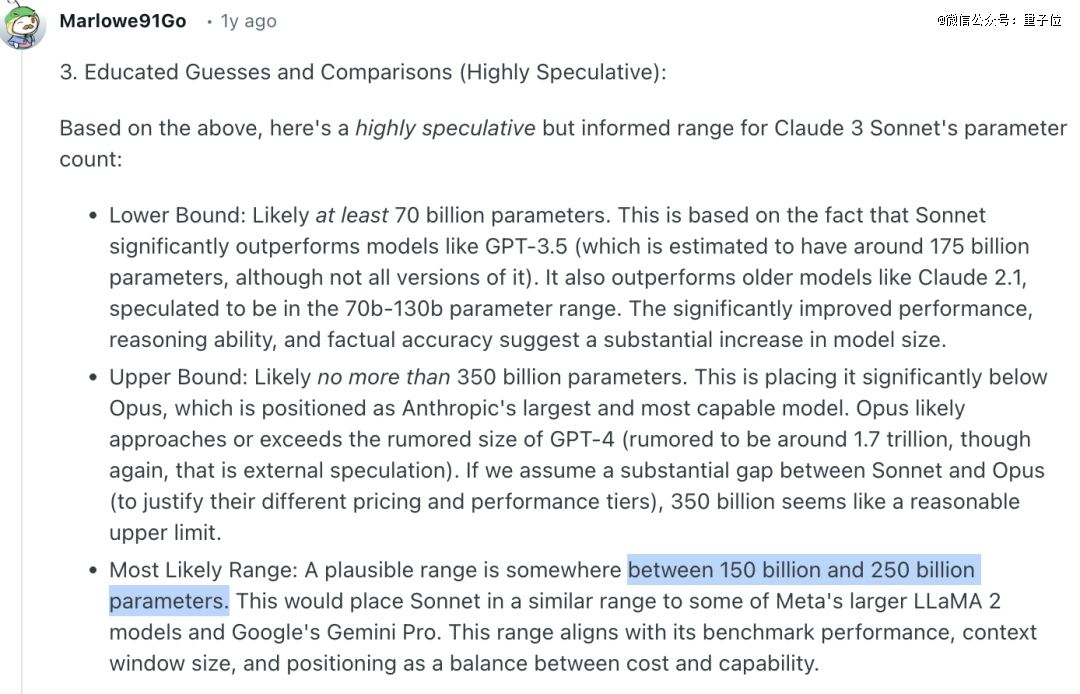Click the italic "at least" text
The height and width of the screenshot is (694, 1080).
352,215
